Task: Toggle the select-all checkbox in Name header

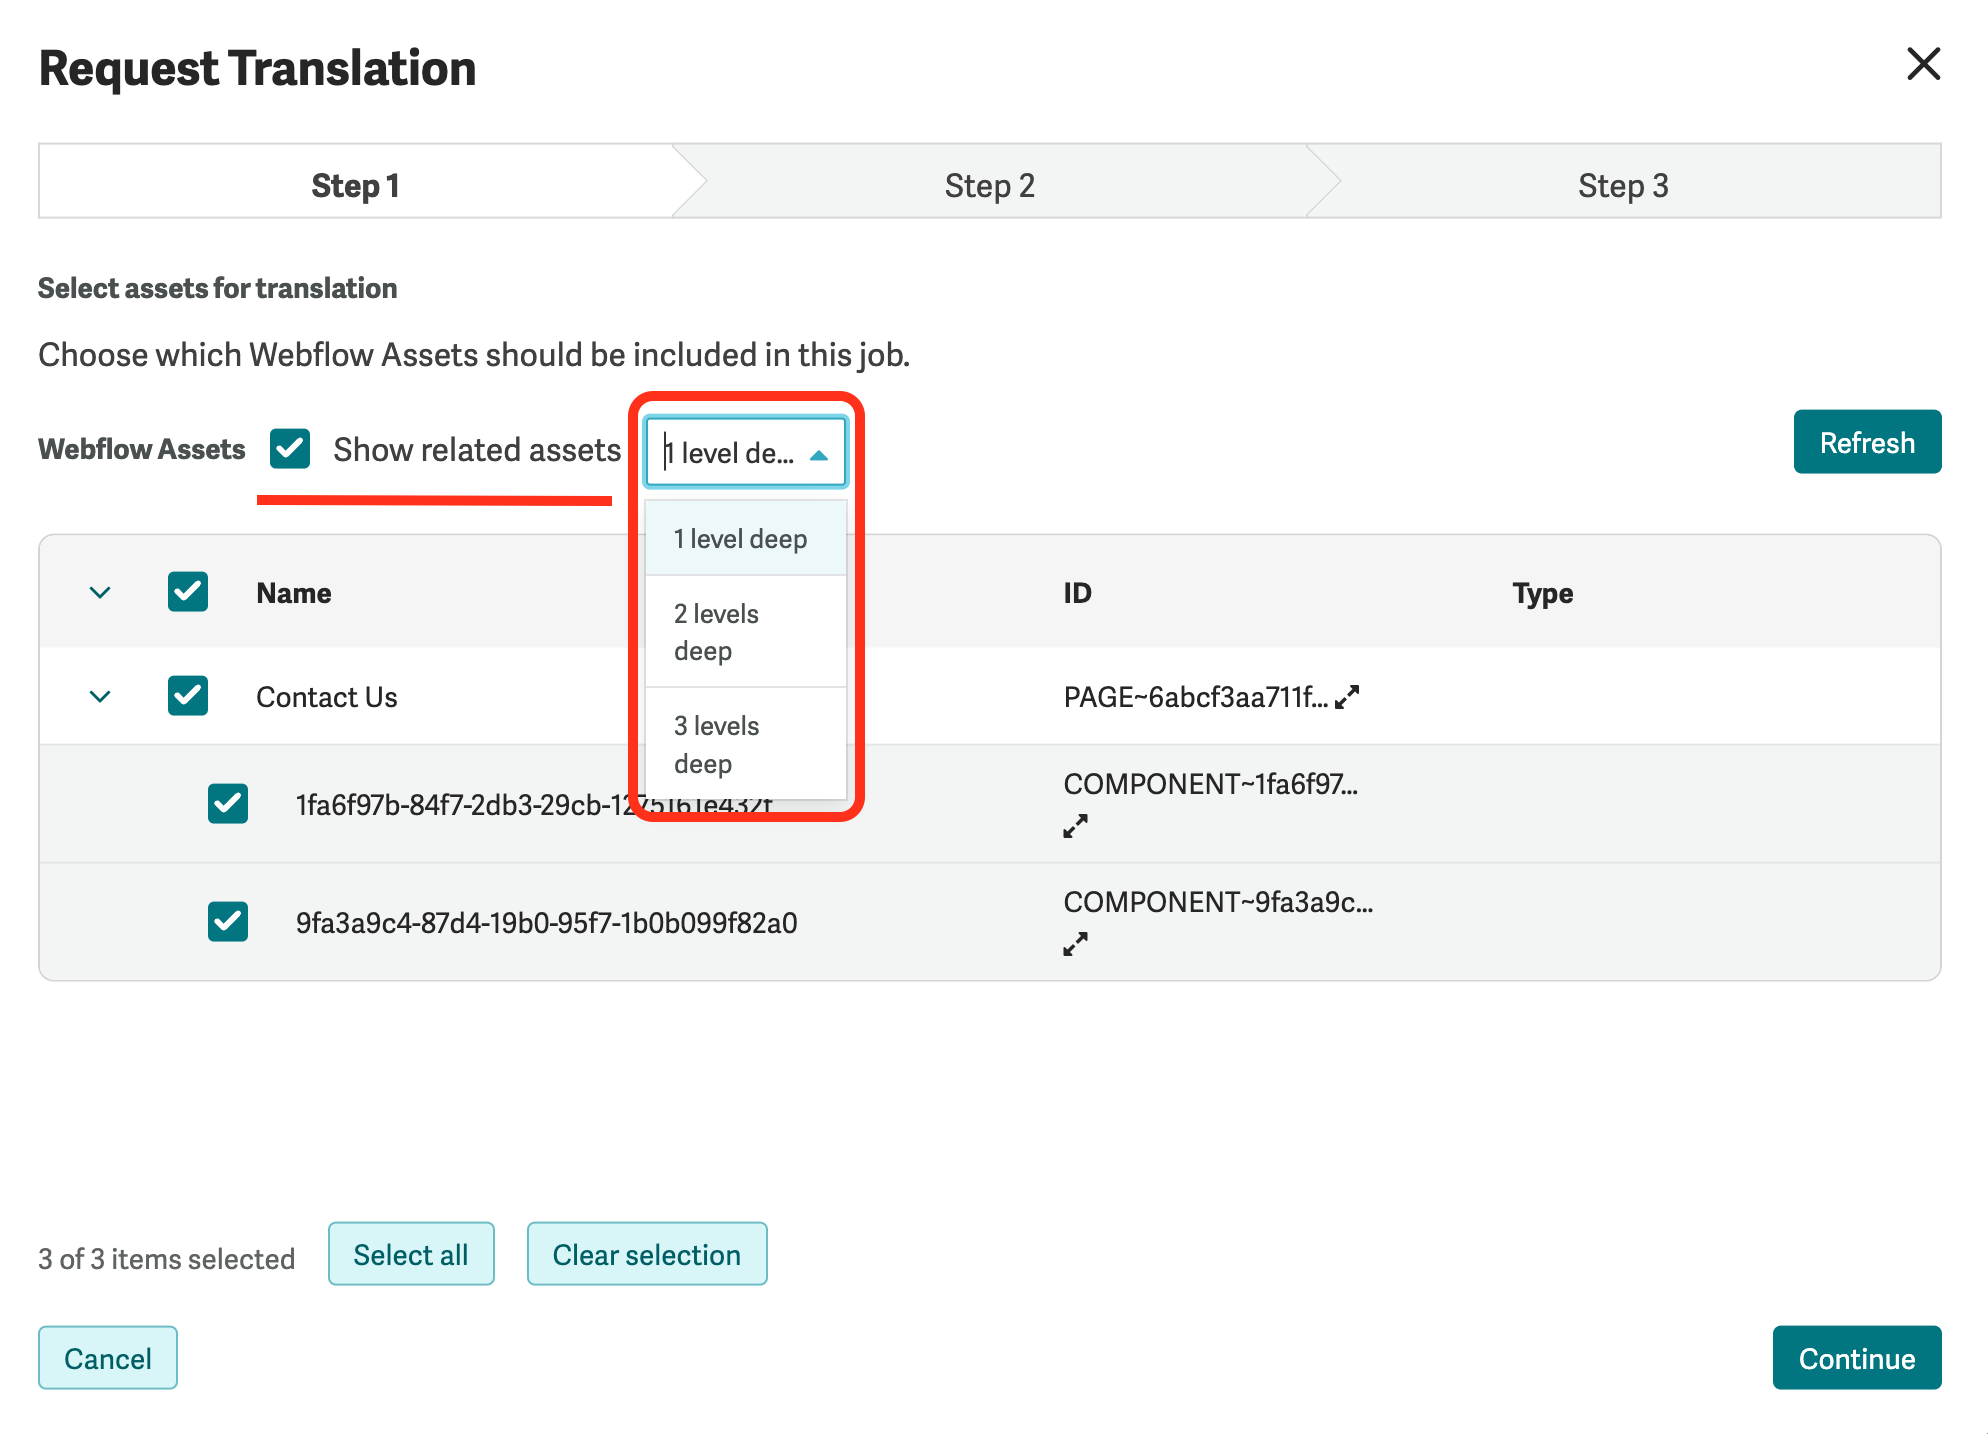Action: pyautogui.click(x=188, y=592)
